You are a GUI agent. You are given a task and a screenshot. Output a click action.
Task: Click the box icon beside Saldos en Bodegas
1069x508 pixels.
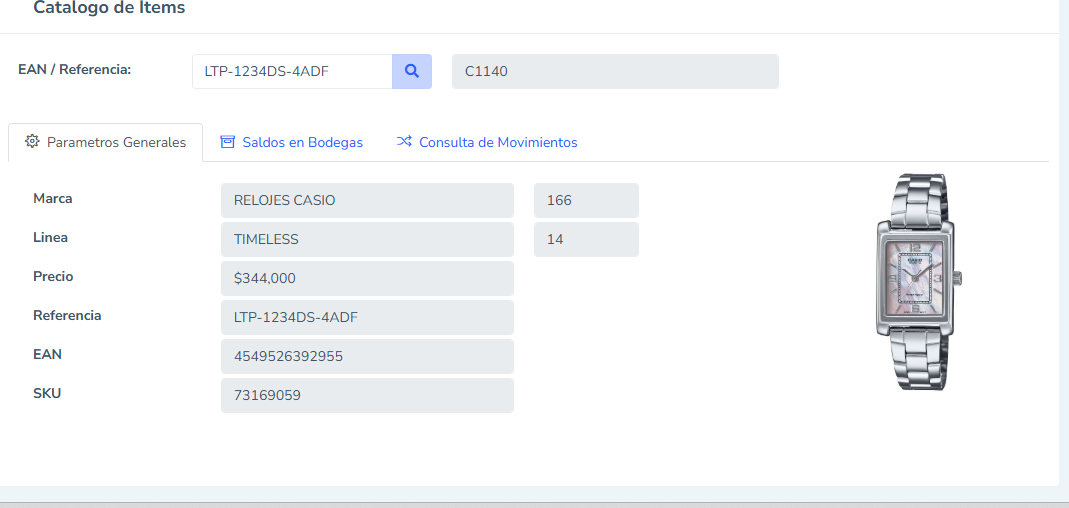(228, 142)
